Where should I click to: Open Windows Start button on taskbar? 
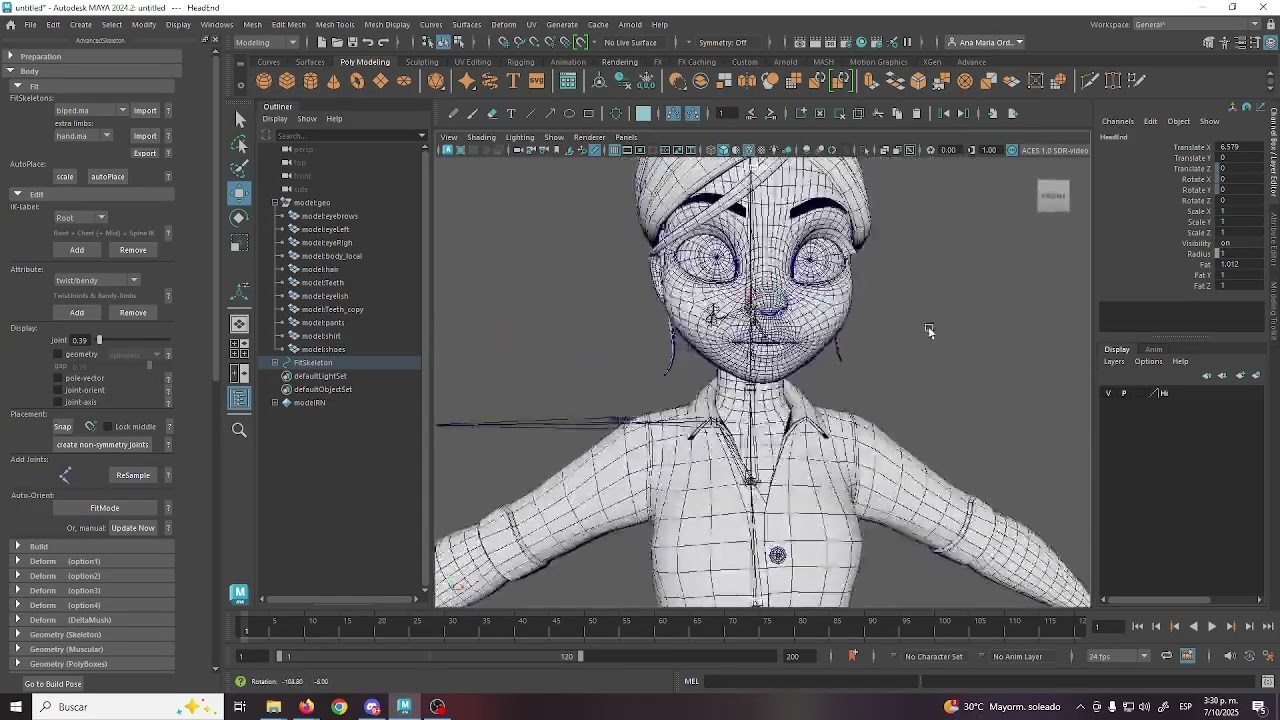click(x=15, y=707)
